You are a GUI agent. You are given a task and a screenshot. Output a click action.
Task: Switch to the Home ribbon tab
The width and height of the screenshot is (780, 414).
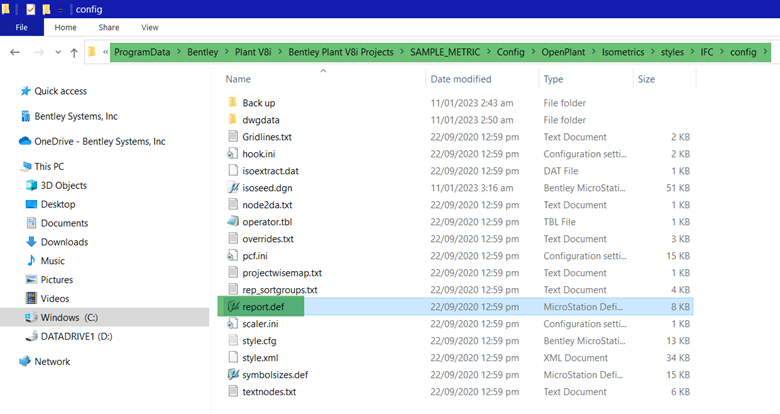pos(65,27)
